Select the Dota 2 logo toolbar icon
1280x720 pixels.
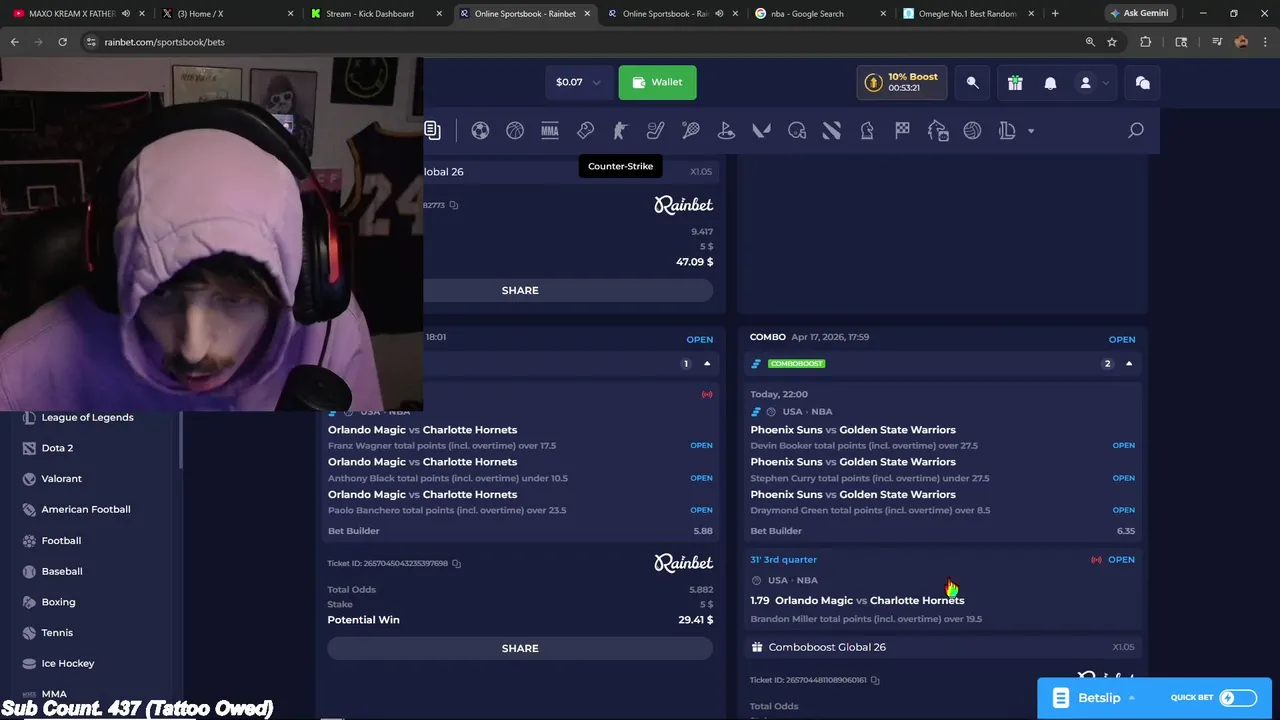tap(832, 130)
